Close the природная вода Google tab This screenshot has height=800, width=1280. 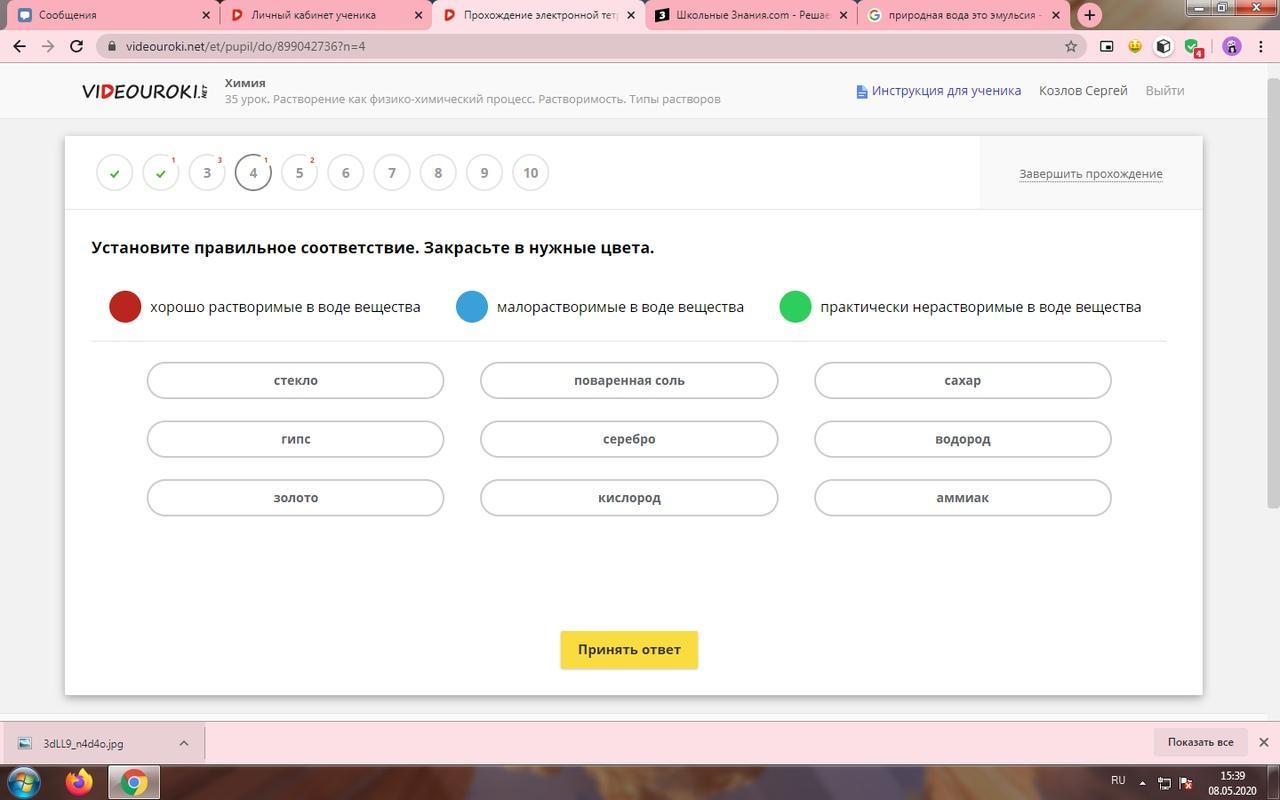1055,15
